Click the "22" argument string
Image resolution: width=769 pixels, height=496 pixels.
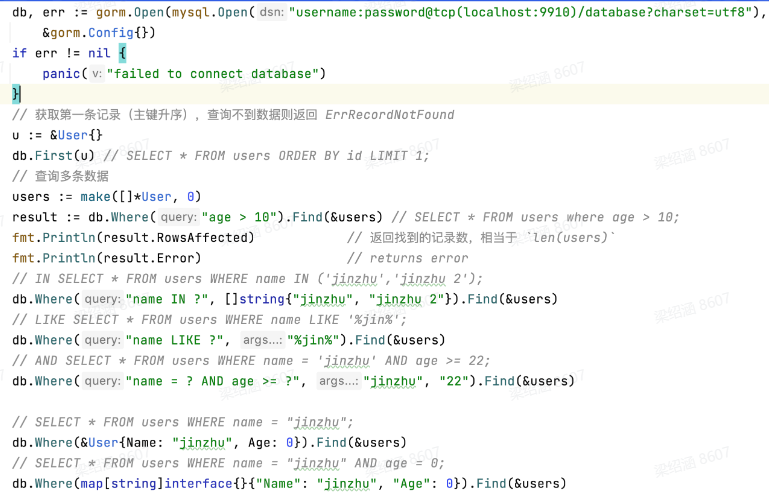pos(454,381)
